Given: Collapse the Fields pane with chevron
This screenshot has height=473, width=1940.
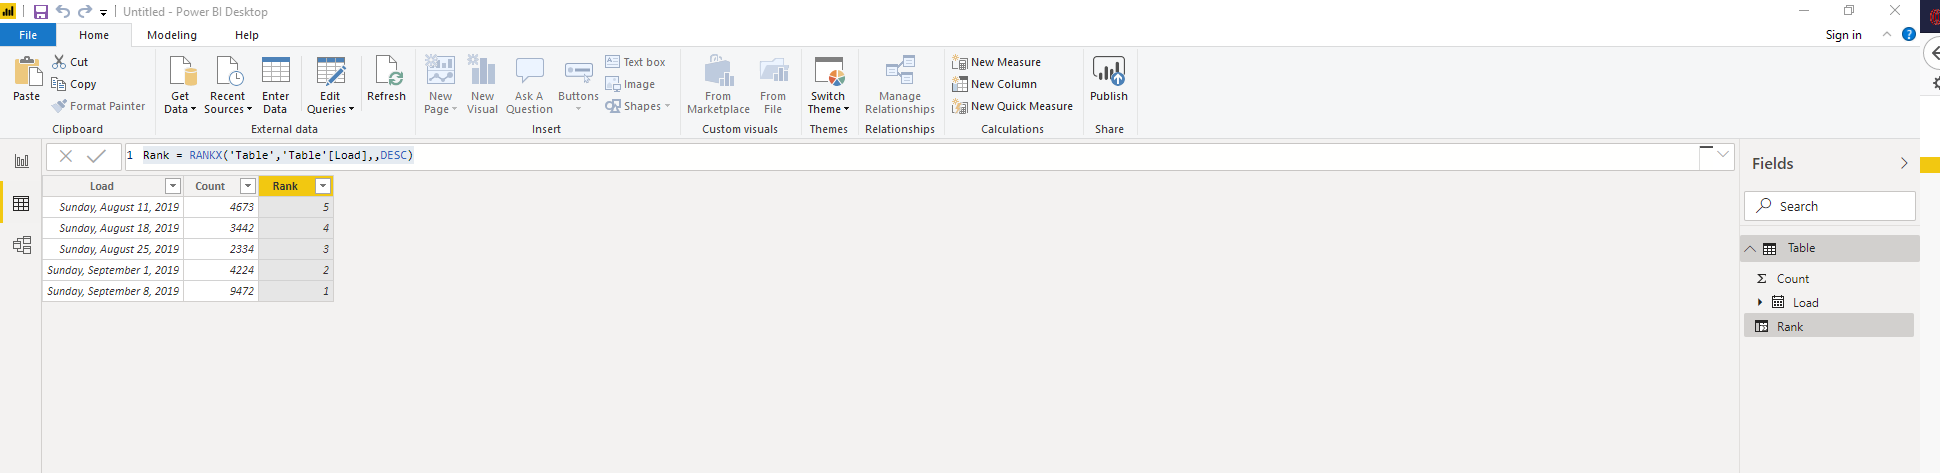Looking at the screenshot, I should (x=1904, y=163).
